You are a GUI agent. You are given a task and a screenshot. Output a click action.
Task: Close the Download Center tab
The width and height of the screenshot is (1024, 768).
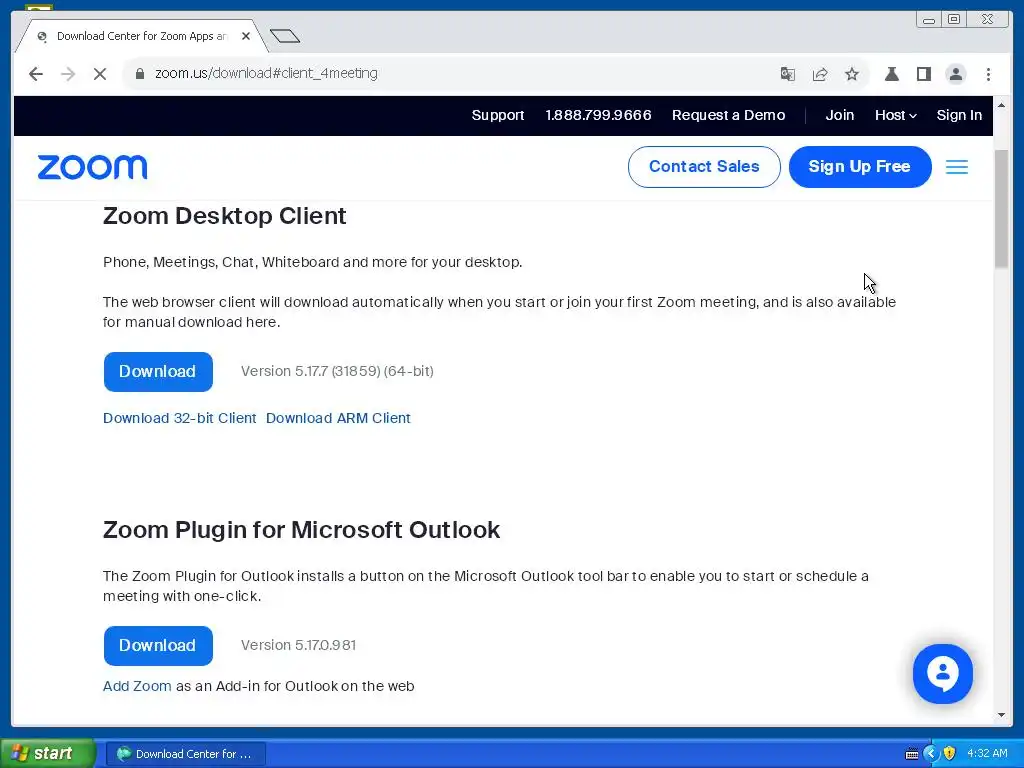coord(246,36)
